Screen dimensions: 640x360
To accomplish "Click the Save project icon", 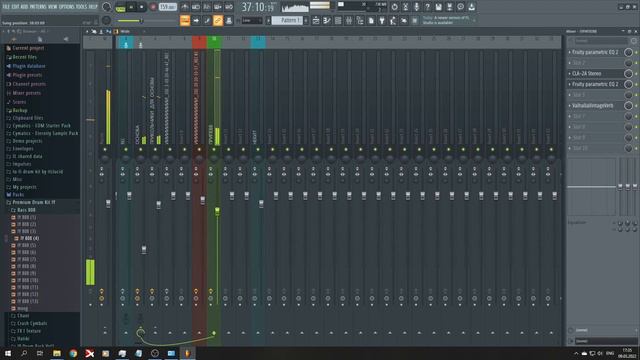I will point(438,7).
